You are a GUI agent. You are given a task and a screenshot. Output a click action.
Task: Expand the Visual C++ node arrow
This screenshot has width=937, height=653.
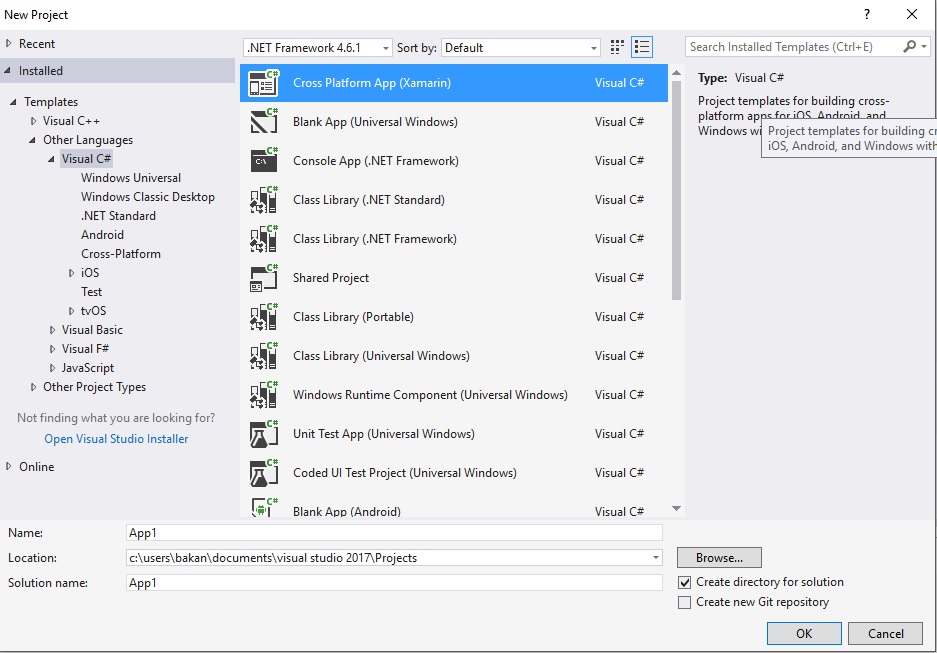tap(33, 121)
